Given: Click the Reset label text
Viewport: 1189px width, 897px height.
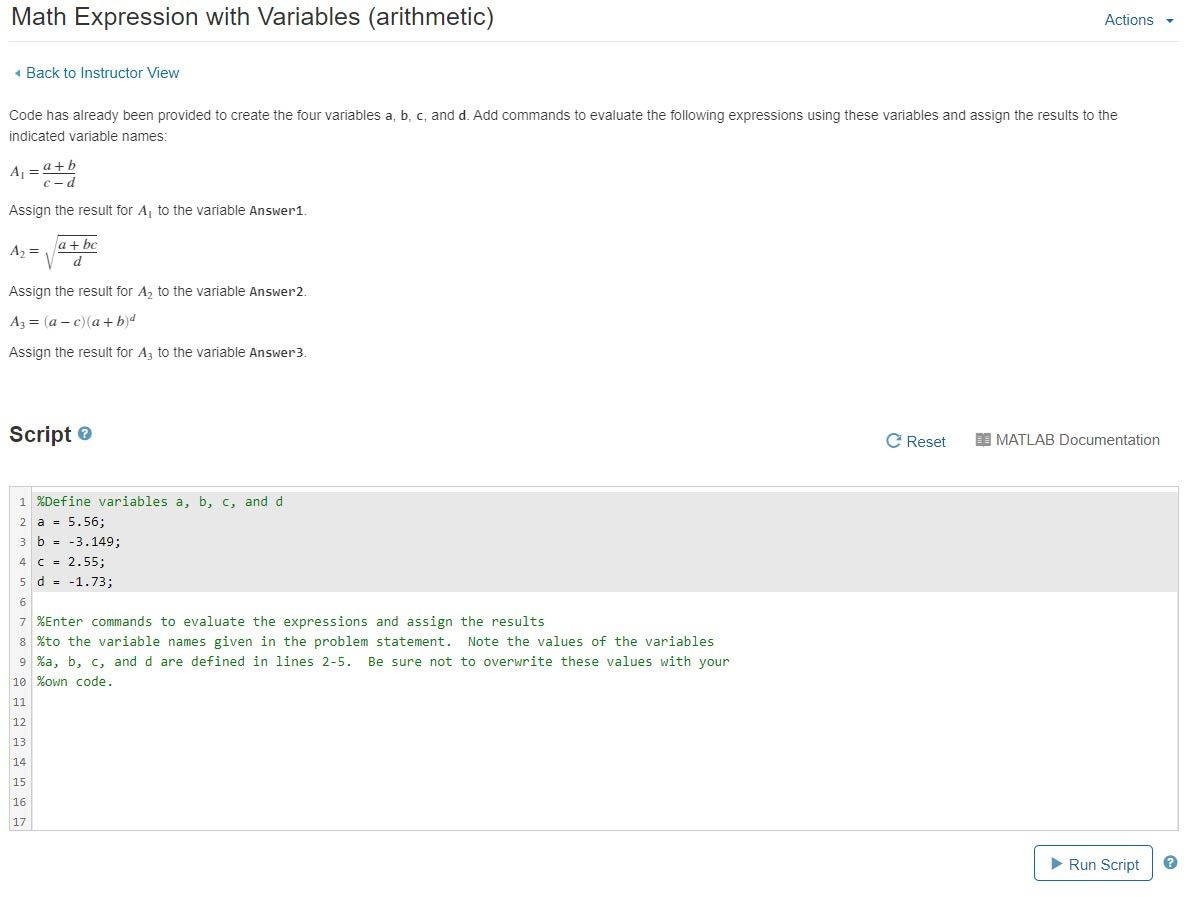Looking at the screenshot, I should (x=925, y=441).
